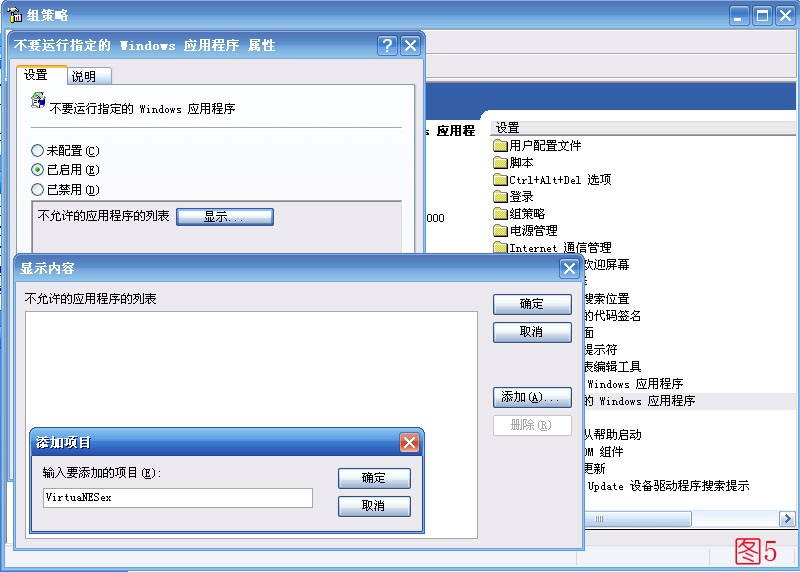Viewport: 800px width, 572px height.
Task: Switch to the 设置 tab
Action: click(x=37, y=76)
